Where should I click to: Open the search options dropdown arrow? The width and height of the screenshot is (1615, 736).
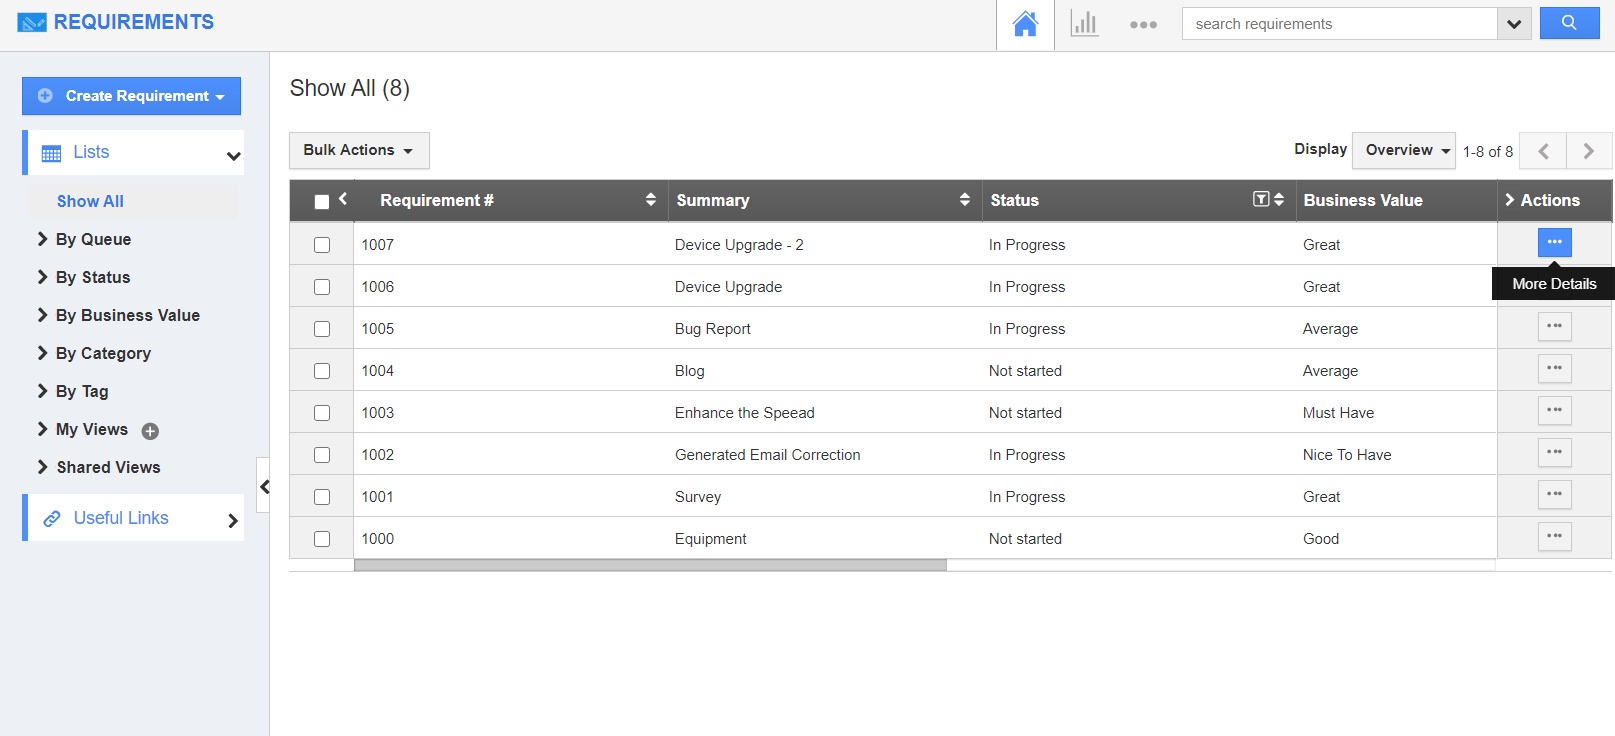click(x=1514, y=24)
